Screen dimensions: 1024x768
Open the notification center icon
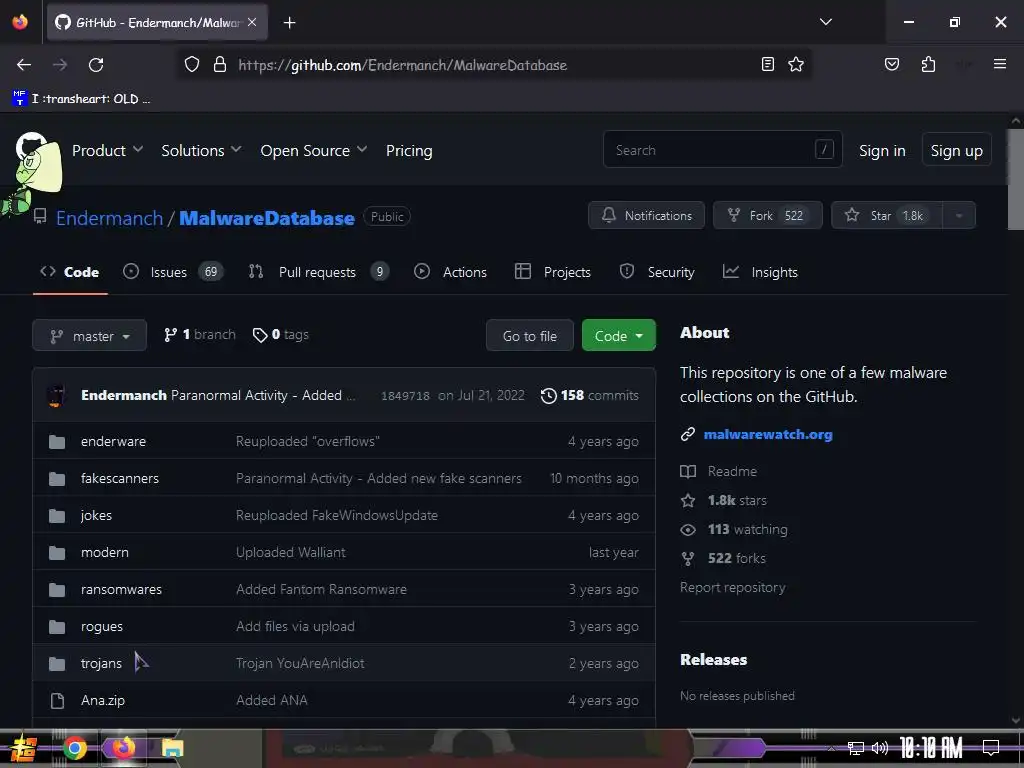(x=991, y=747)
